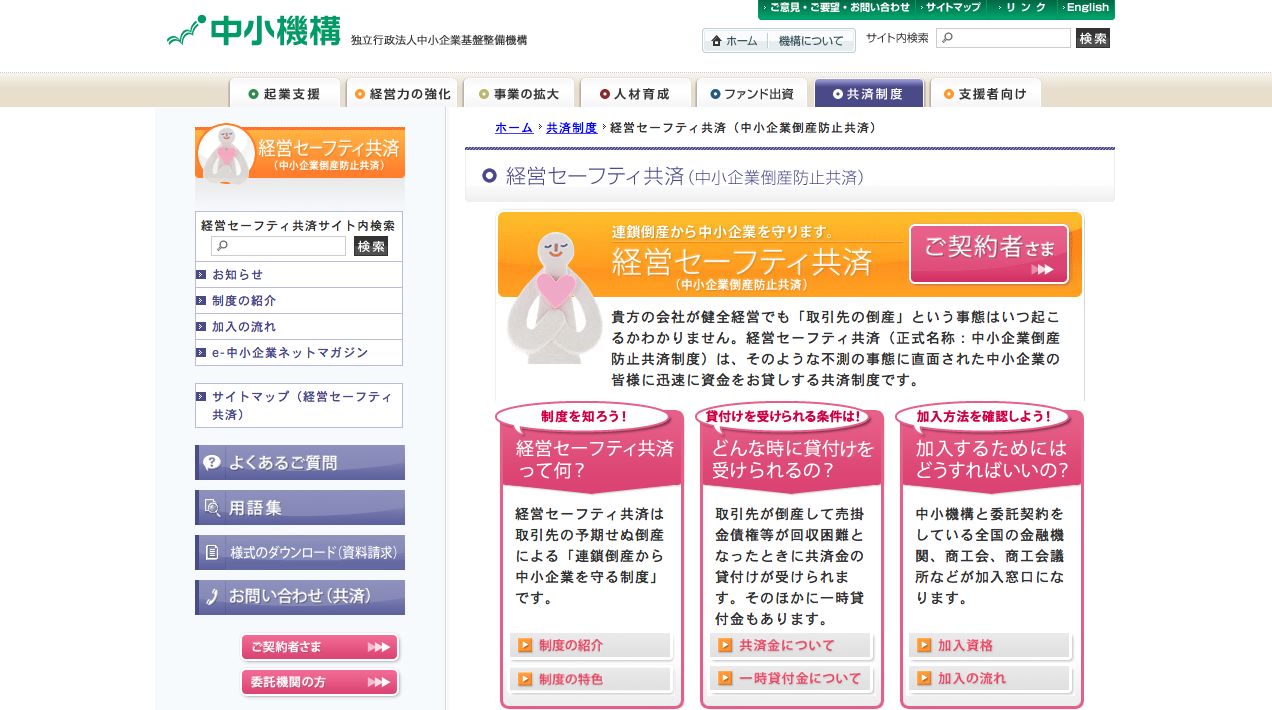The image size is (1272, 710).
Task: Open 制度の紹介 in sidebar menu
Action: pyautogui.click(x=299, y=301)
